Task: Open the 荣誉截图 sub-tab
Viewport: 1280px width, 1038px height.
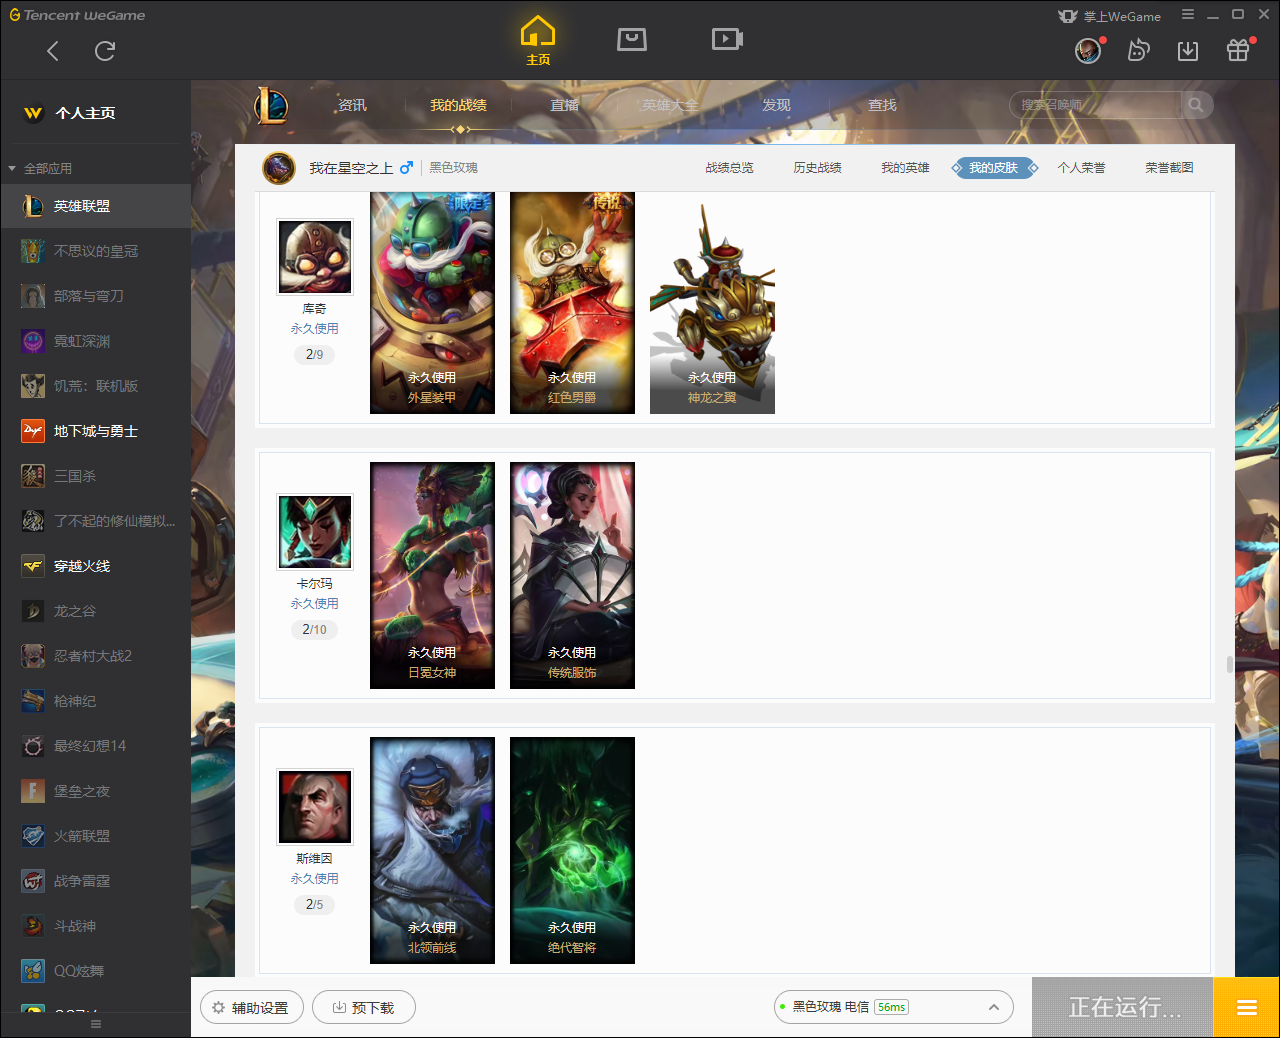Action: (1169, 168)
